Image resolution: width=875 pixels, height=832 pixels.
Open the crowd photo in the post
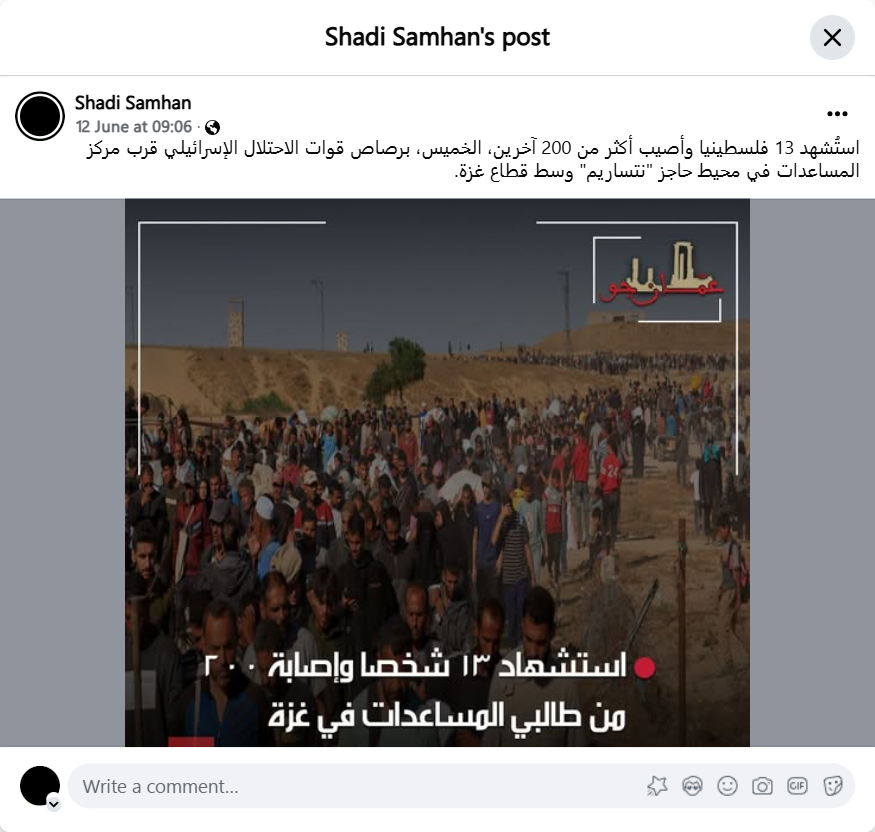tap(437, 472)
